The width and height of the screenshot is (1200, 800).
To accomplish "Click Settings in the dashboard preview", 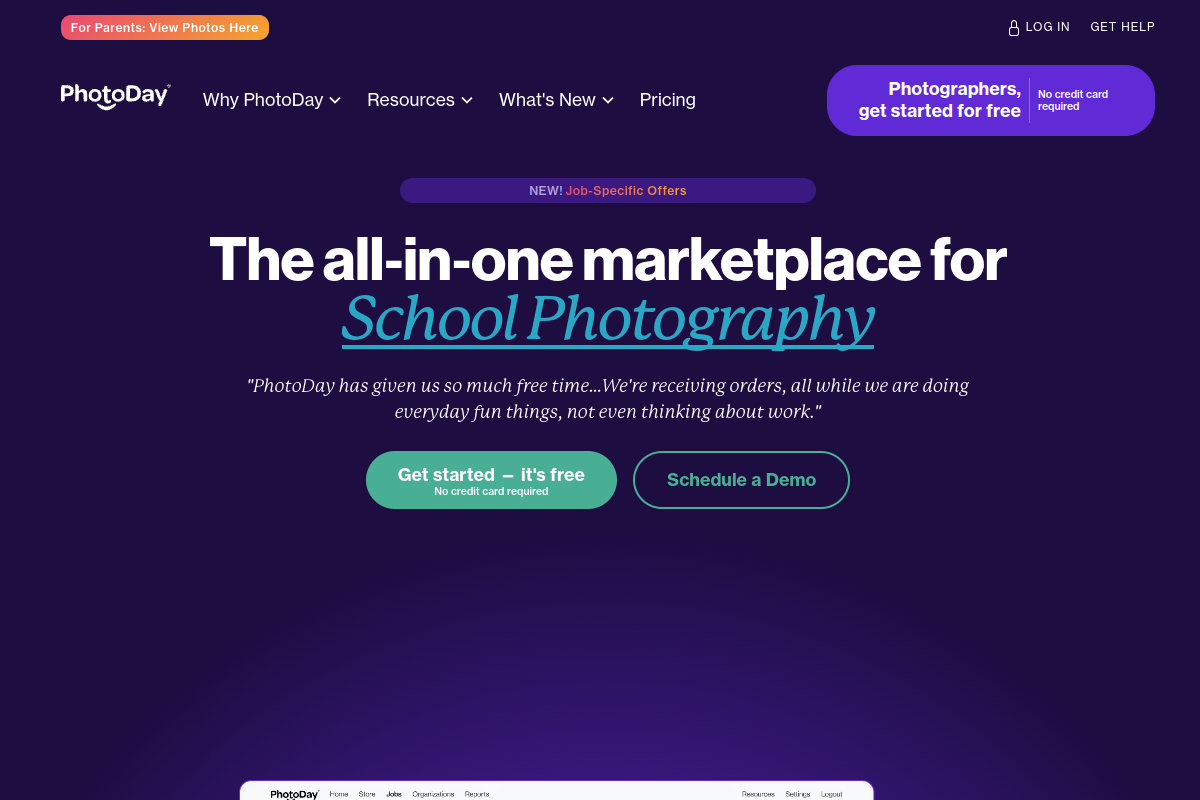I will click(798, 794).
